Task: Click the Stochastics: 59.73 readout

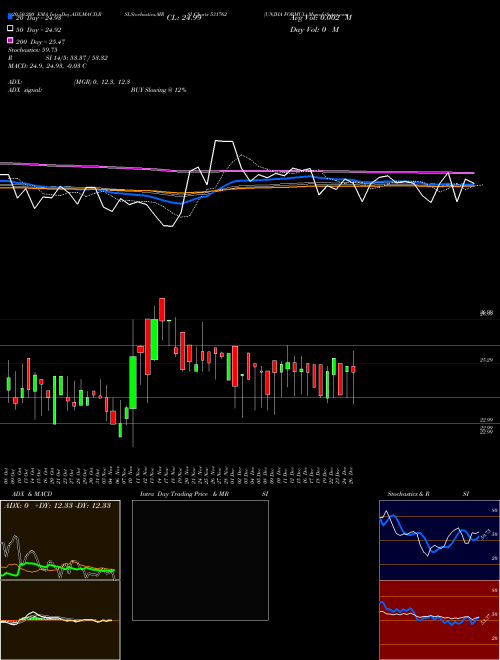Action: click(32, 50)
